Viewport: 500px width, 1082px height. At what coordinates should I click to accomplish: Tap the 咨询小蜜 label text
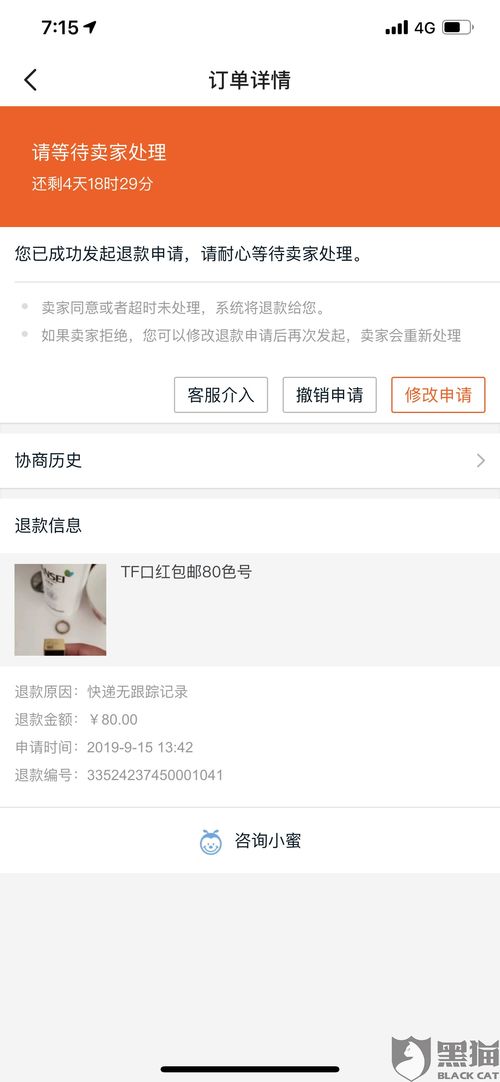pyautogui.click(x=268, y=841)
